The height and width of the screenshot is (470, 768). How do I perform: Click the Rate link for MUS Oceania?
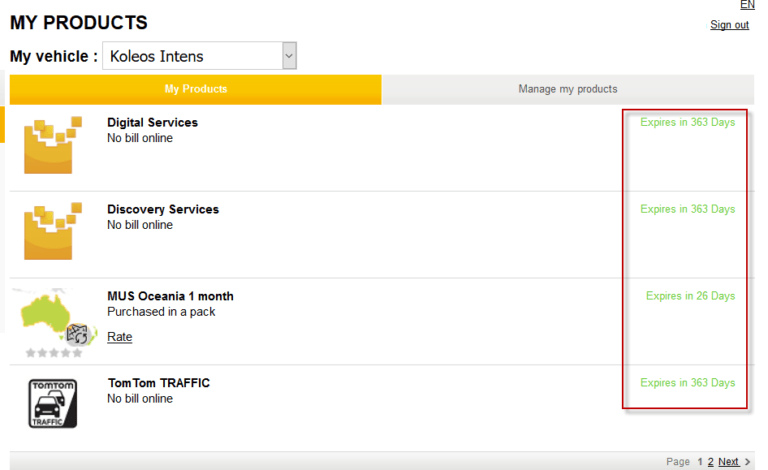point(119,337)
